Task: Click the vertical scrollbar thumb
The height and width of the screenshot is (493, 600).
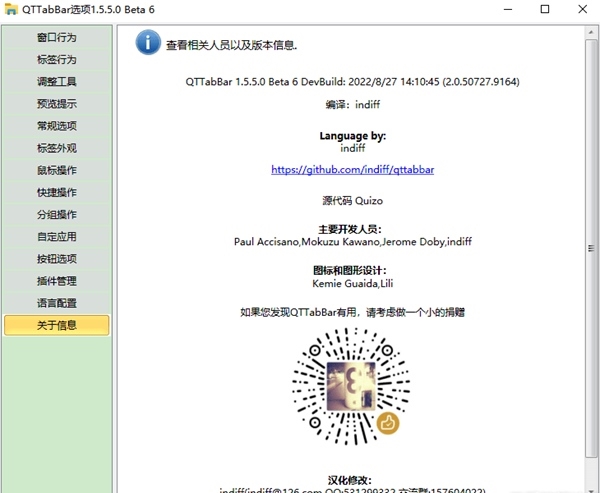Action: pyautogui.click(x=591, y=248)
